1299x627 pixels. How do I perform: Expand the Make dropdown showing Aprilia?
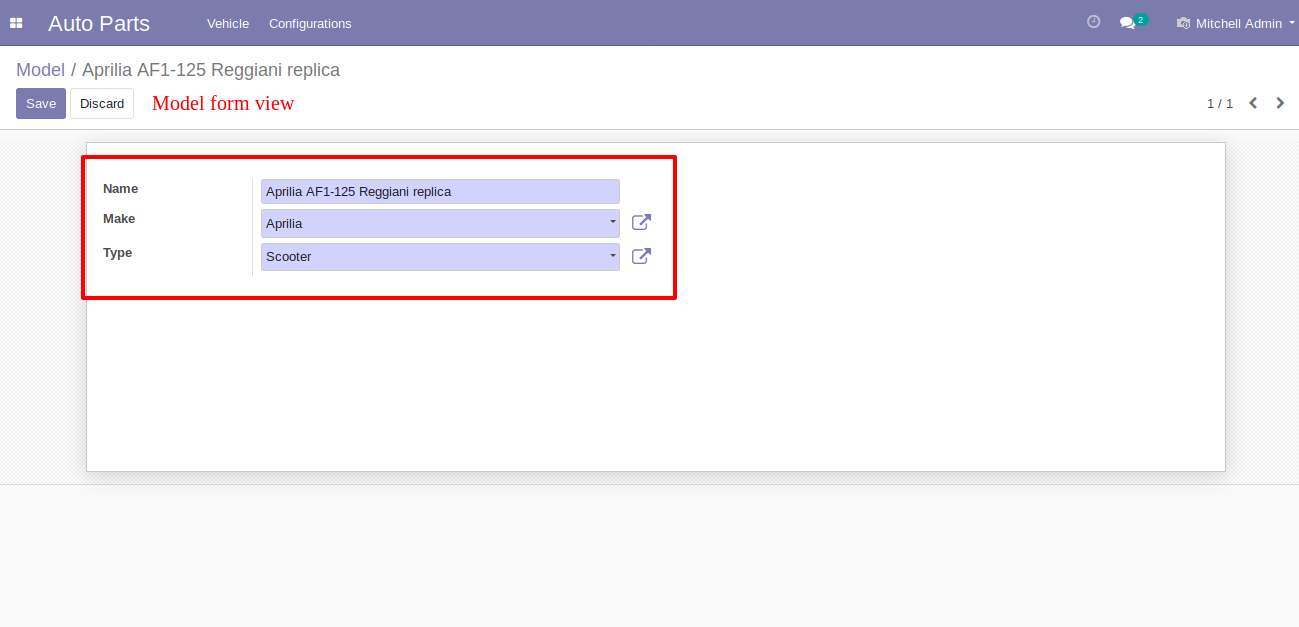440,223
